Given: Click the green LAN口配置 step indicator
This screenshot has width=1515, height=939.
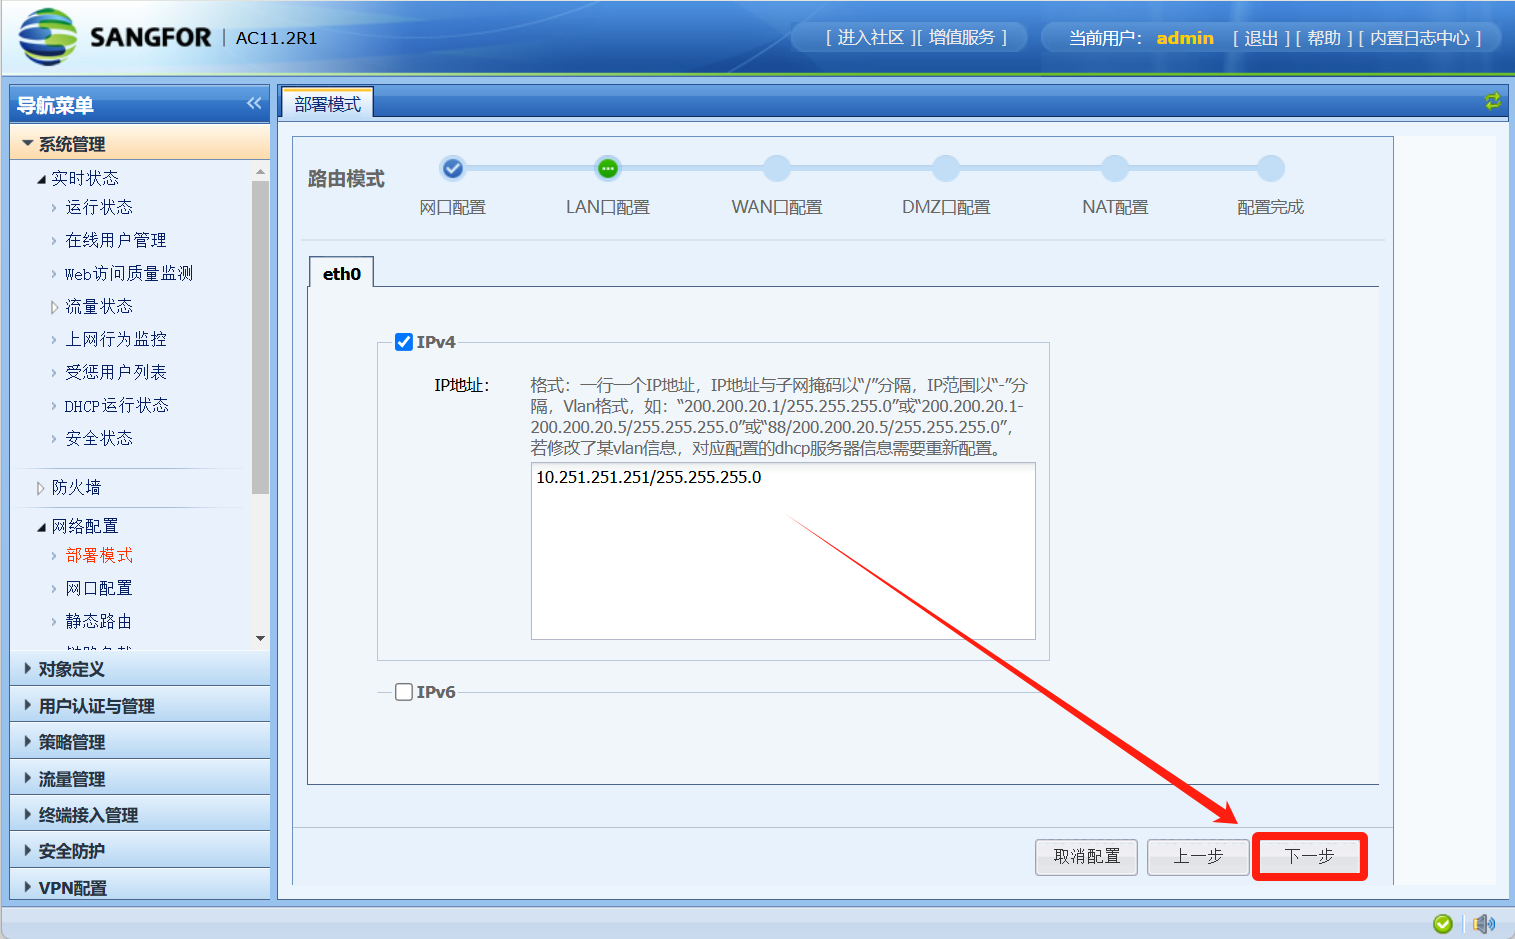Looking at the screenshot, I should [x=607, y=169].
